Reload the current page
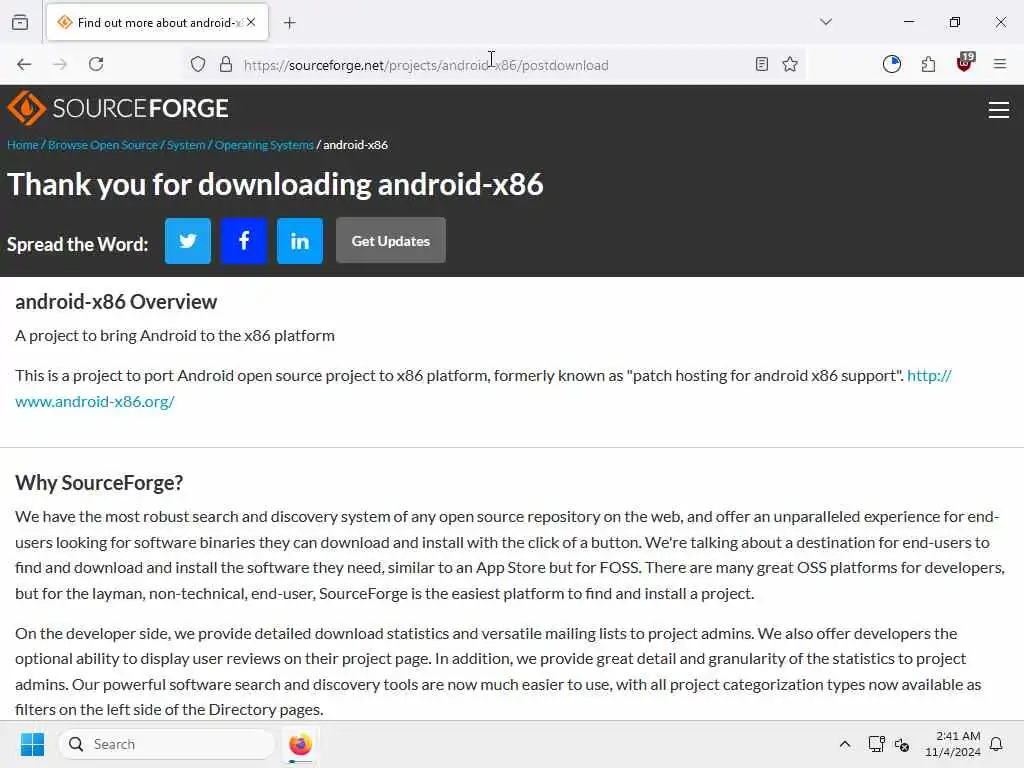This screenshot has width=1024, height=768. 96,64
